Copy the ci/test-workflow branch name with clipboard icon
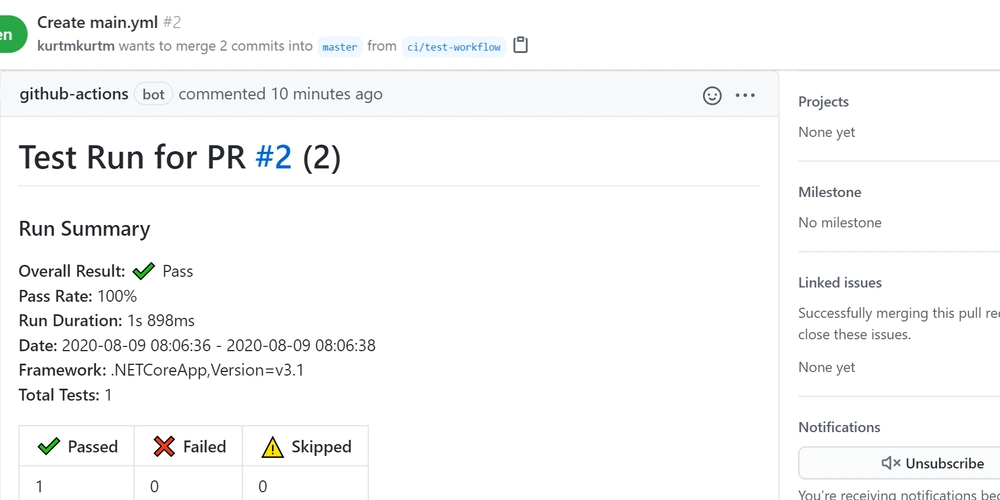1000x500 pixels. [x=520, y=45]
